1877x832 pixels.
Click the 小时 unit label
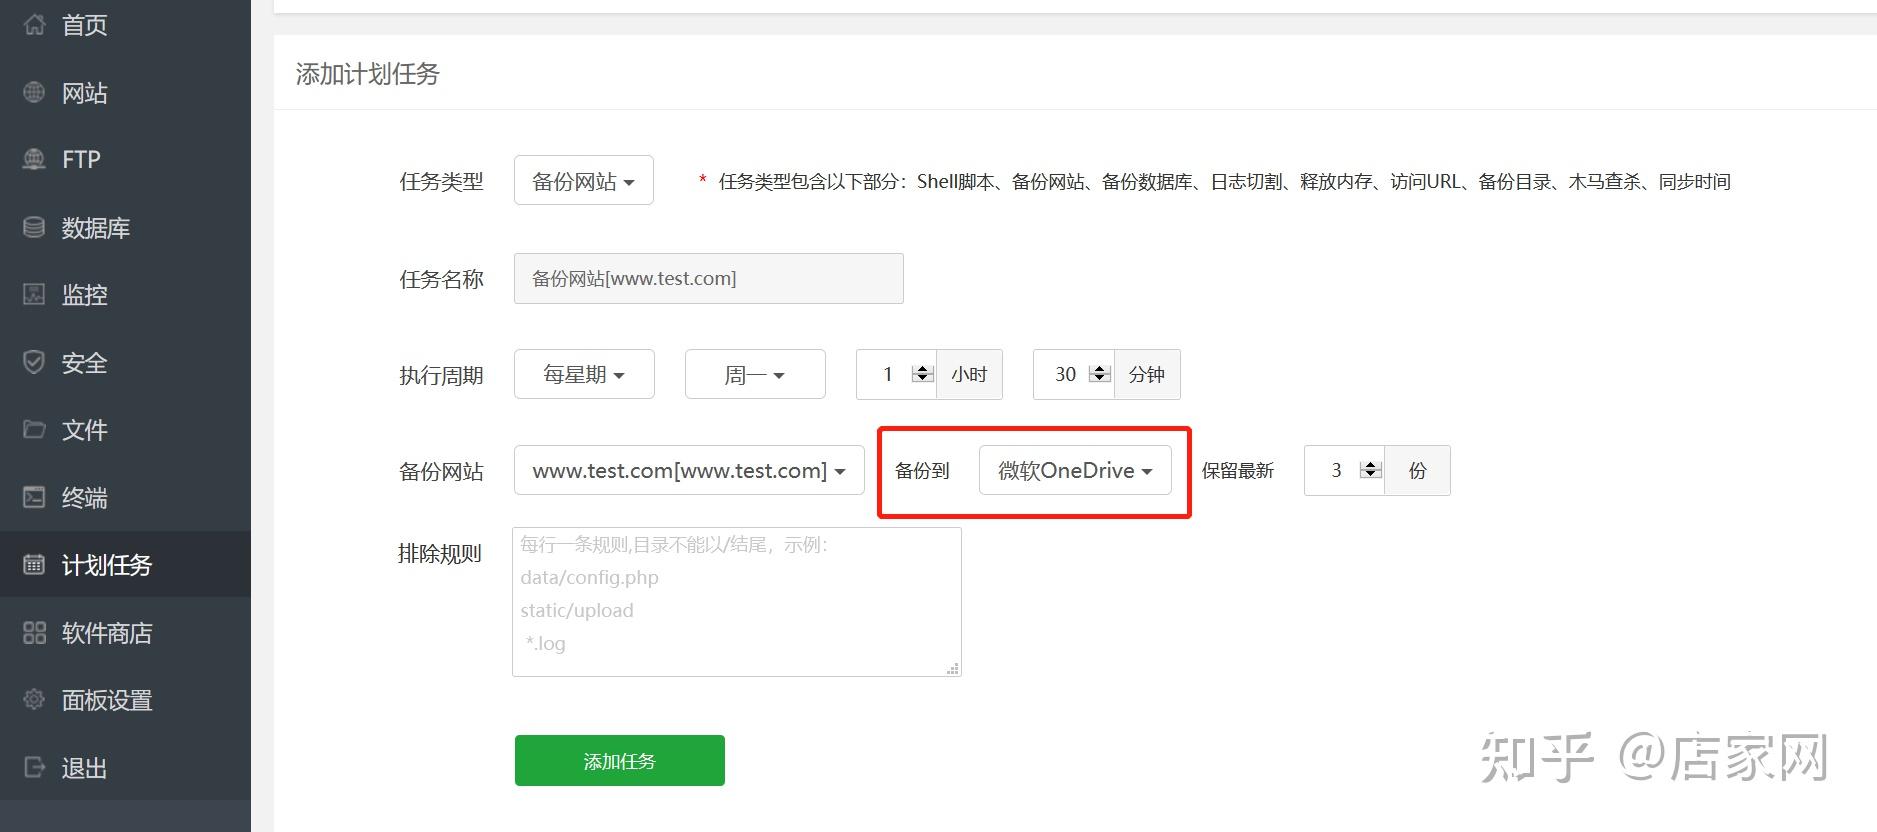(969, 374)
